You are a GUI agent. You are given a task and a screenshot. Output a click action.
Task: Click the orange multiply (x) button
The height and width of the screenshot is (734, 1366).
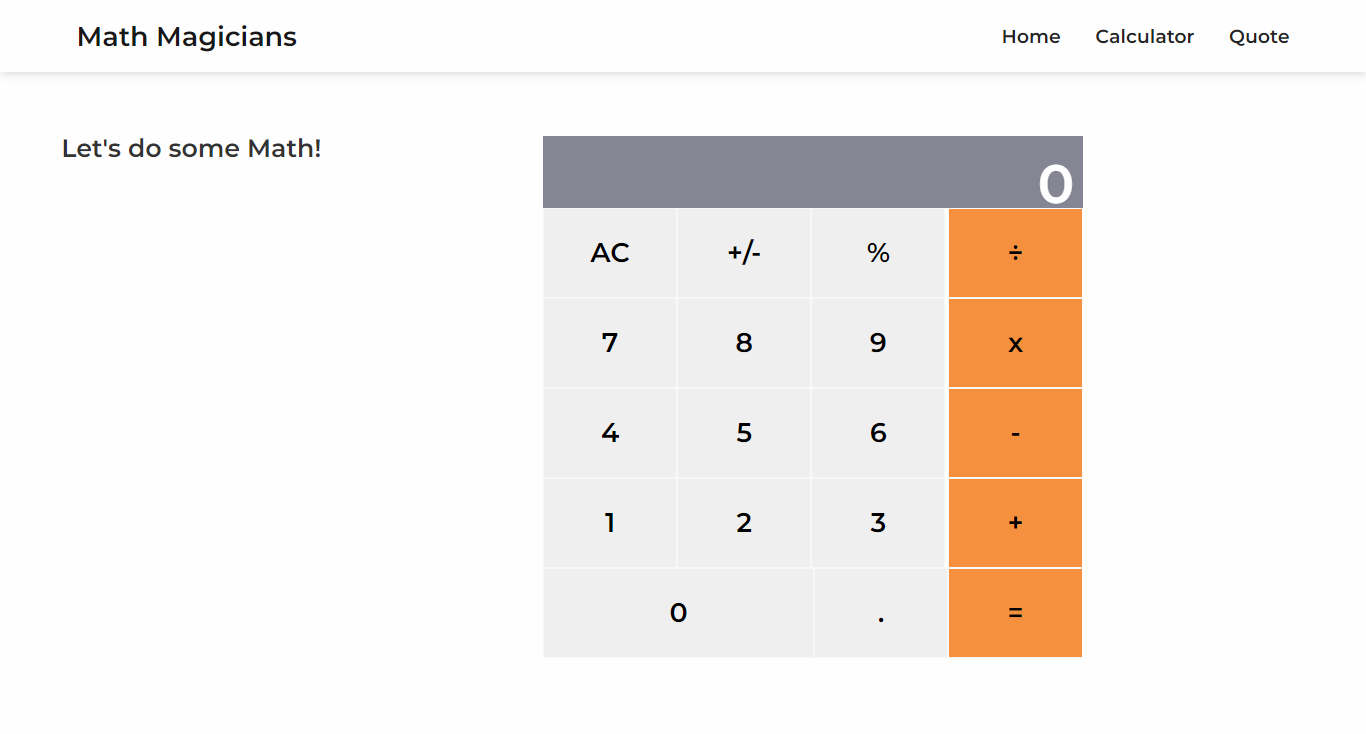click(1015, 343)
